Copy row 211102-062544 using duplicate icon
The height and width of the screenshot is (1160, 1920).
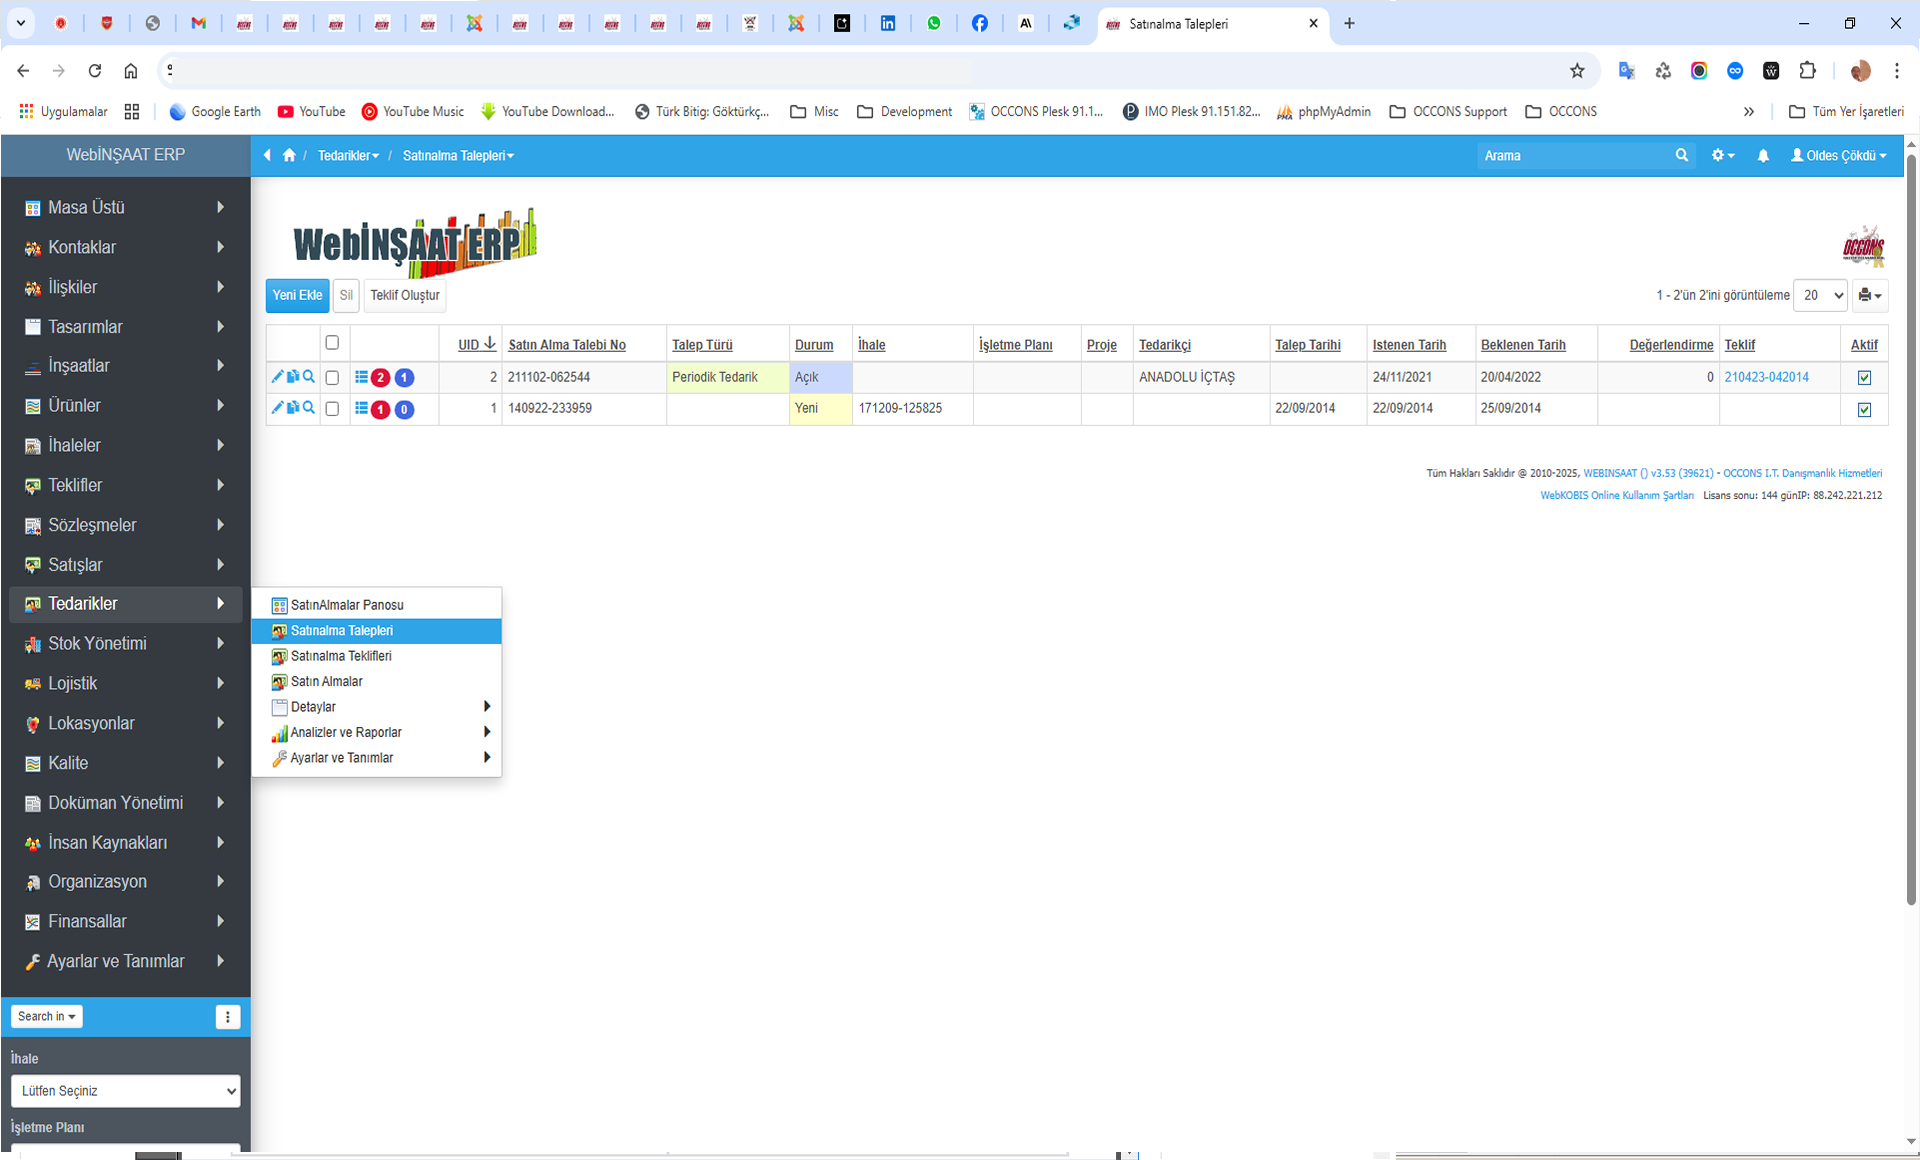[x=293, y=377]
